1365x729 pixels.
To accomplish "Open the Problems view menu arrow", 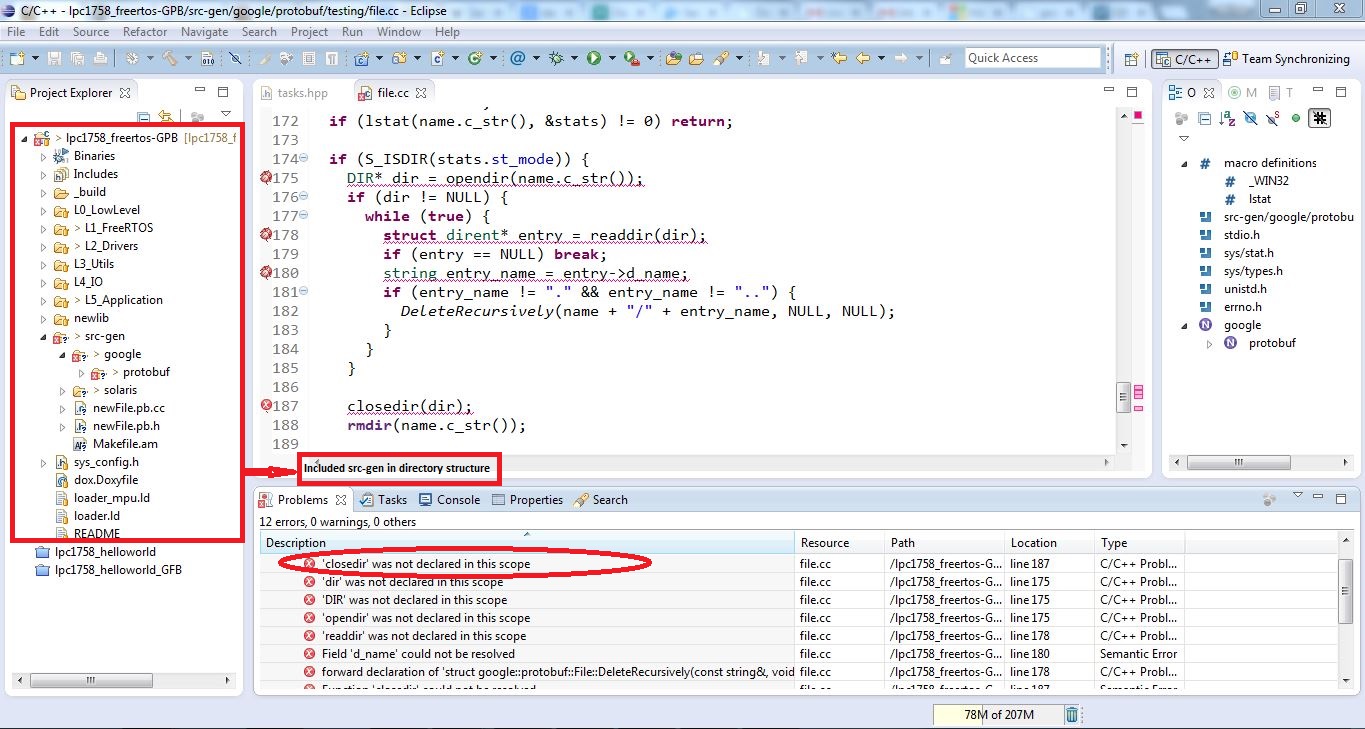I will click(x=1297, y=496).
